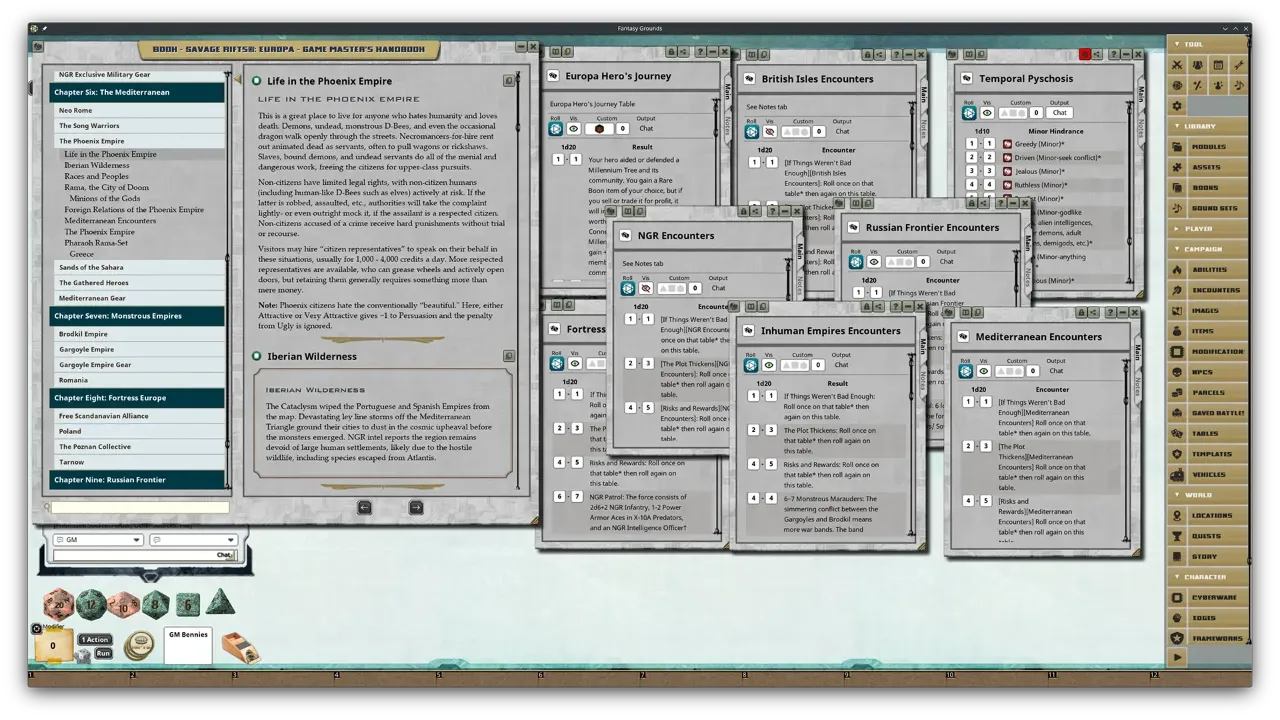Click the Modifier value box
The height and width of the screenshot is (720, 1280).
[x=53, y=646]
